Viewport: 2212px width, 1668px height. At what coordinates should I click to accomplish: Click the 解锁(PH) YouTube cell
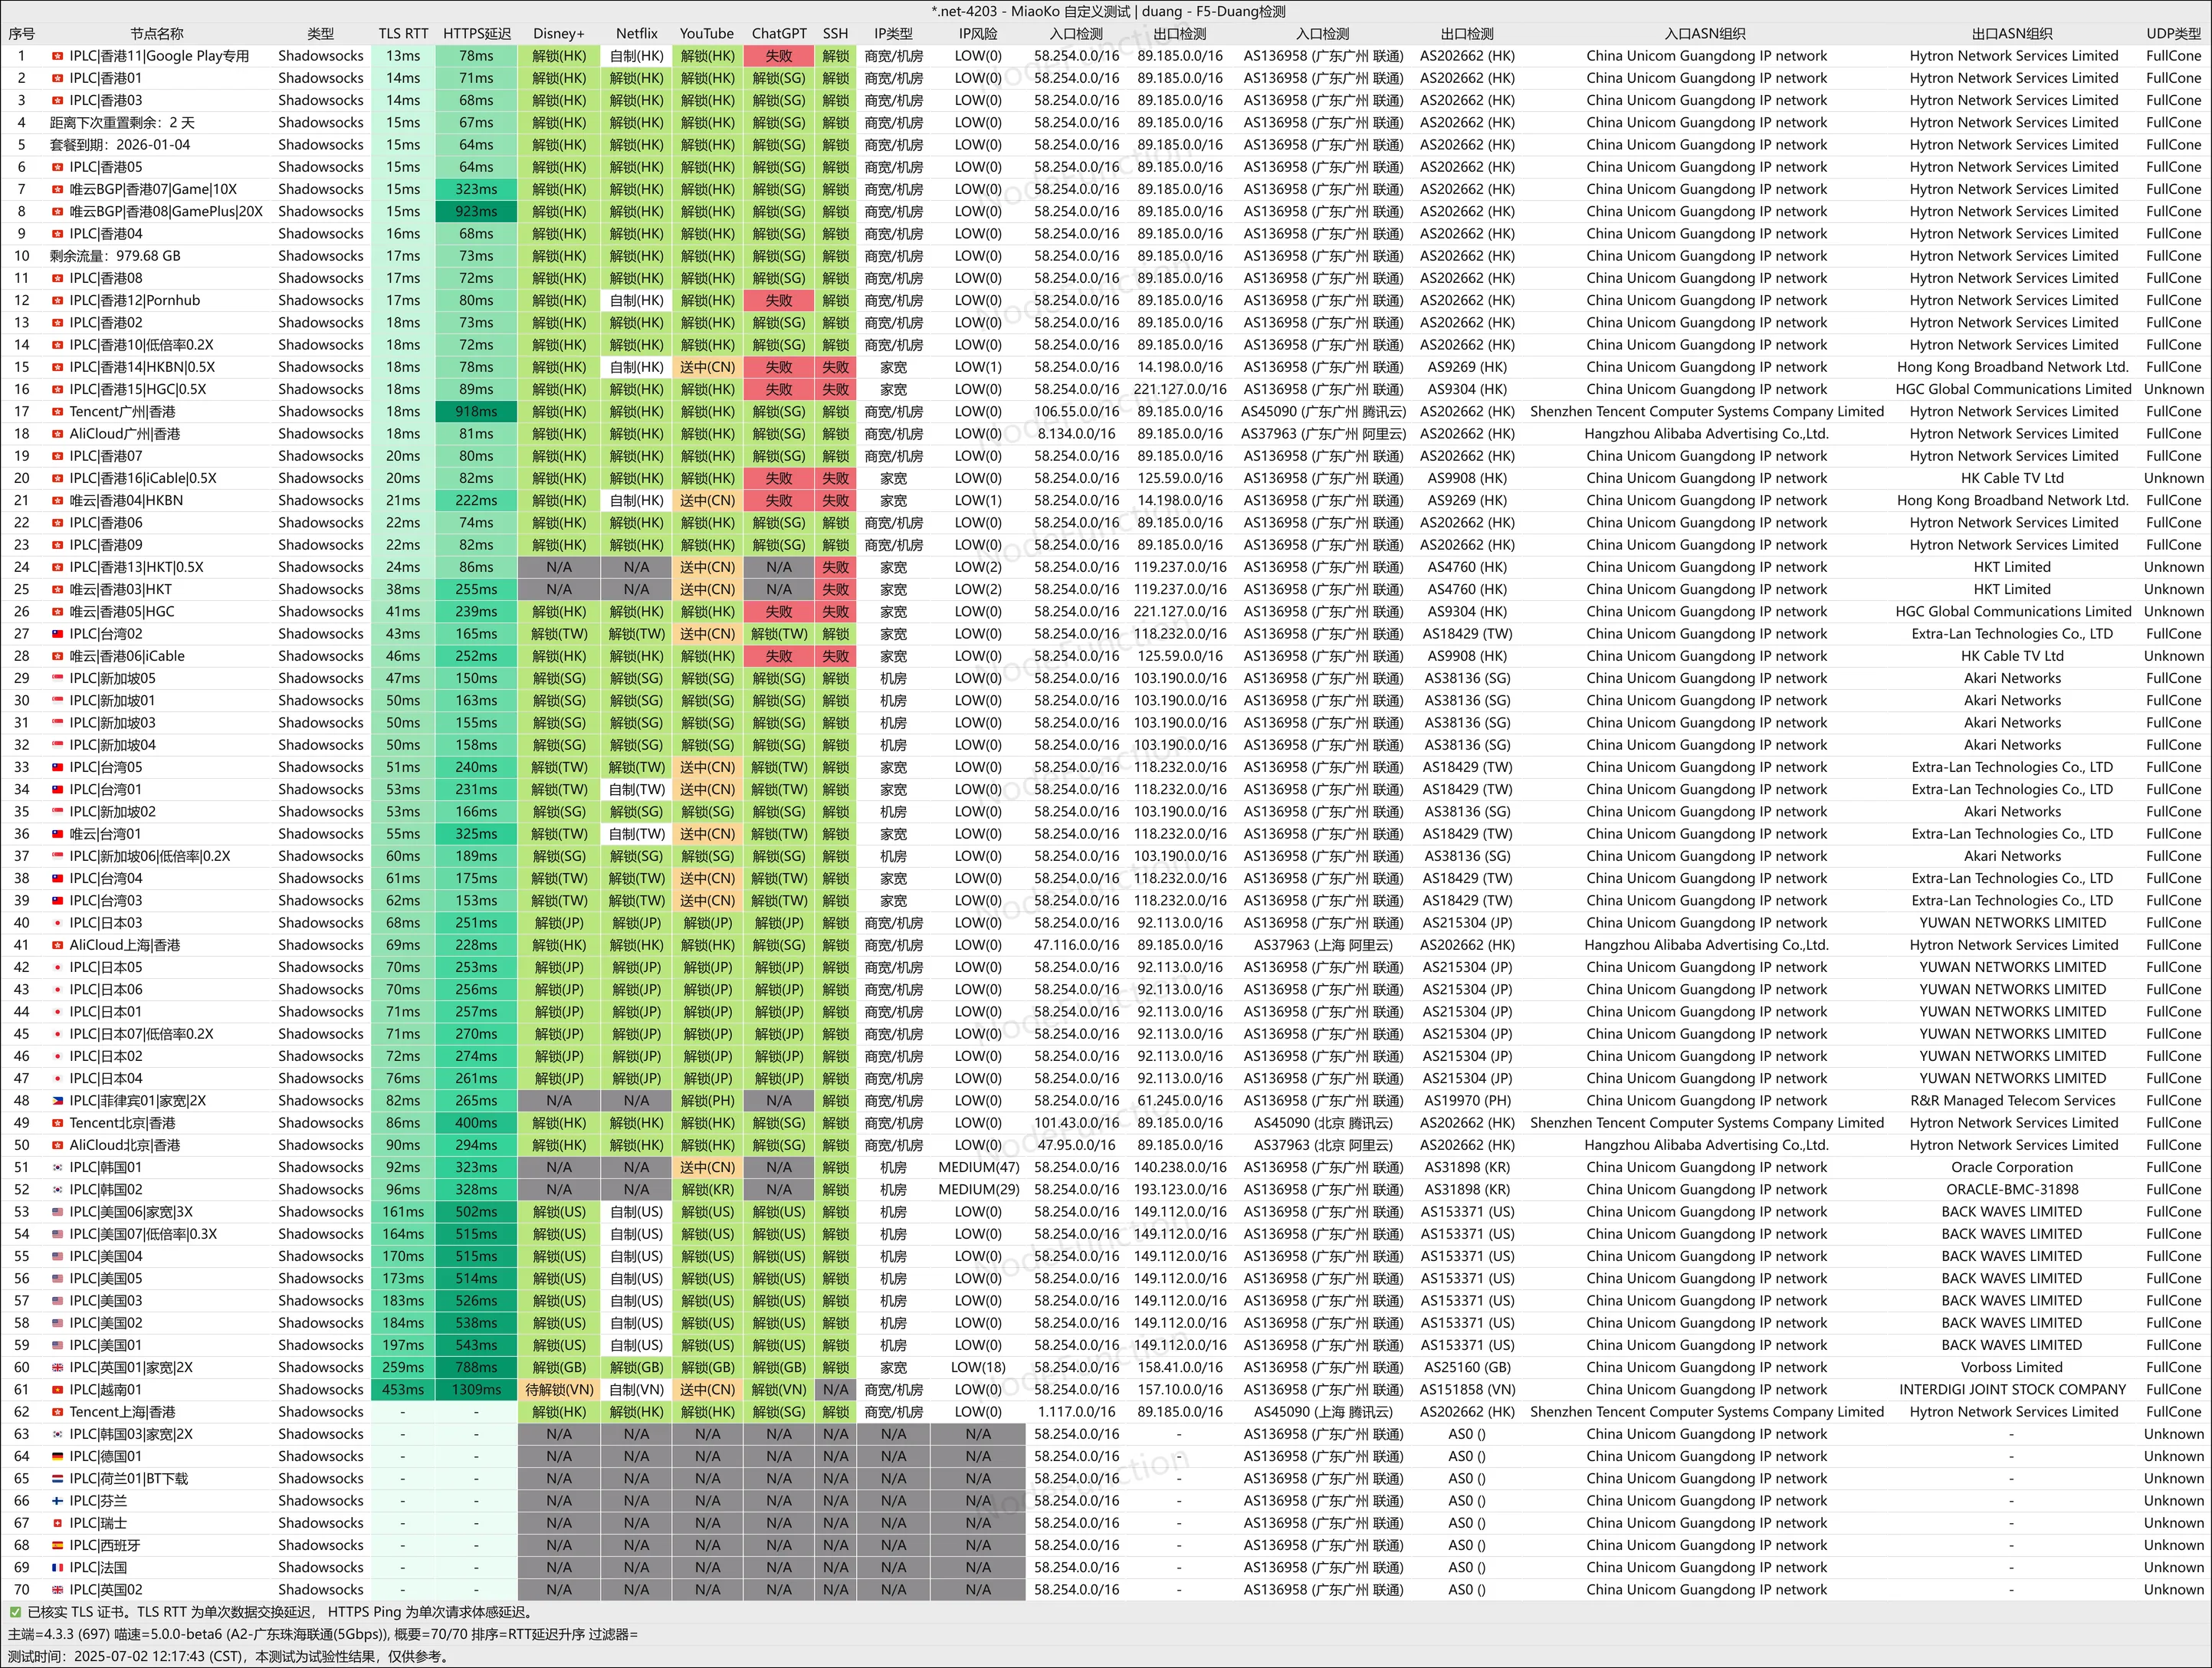pos(707,1100)
